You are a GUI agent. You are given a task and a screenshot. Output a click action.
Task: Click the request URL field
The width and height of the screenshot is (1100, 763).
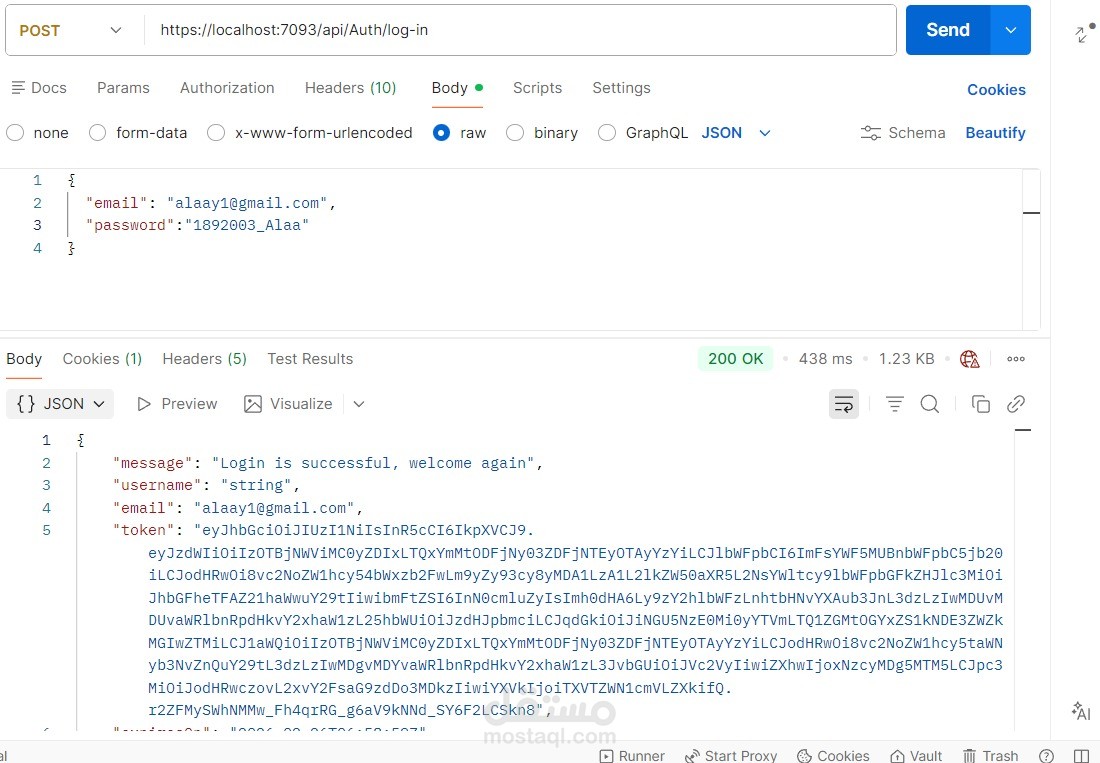(520, 30)
